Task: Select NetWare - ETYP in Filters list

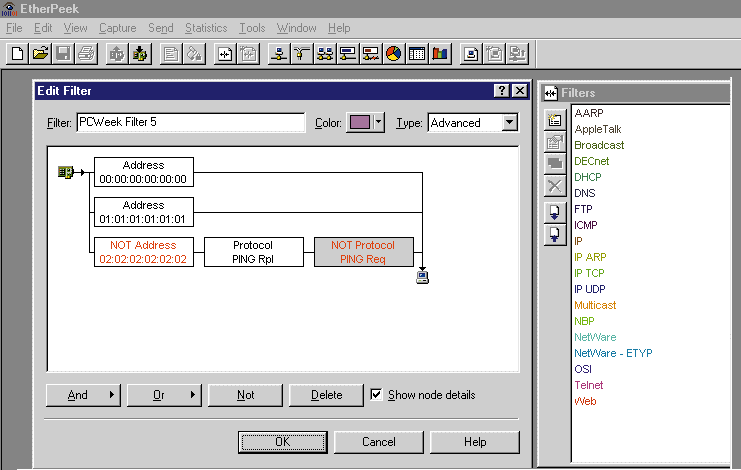Action: [613, 353]
